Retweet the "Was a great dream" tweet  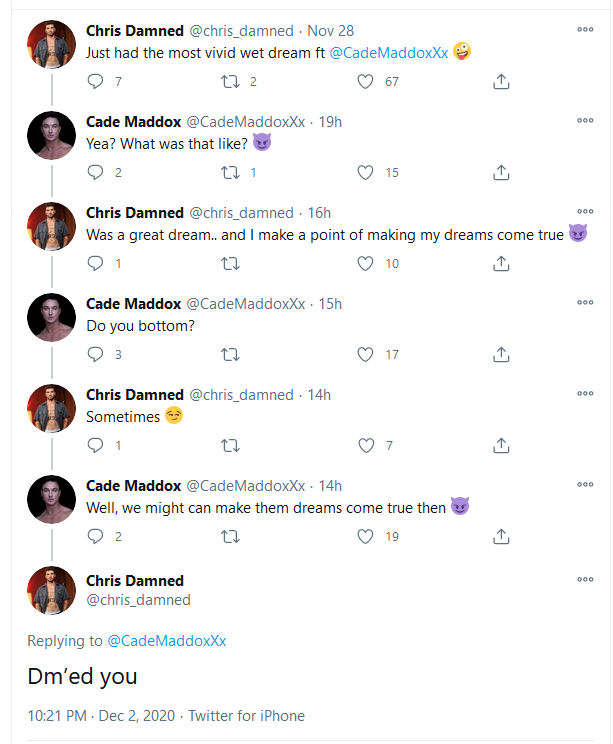pos(231,264)
